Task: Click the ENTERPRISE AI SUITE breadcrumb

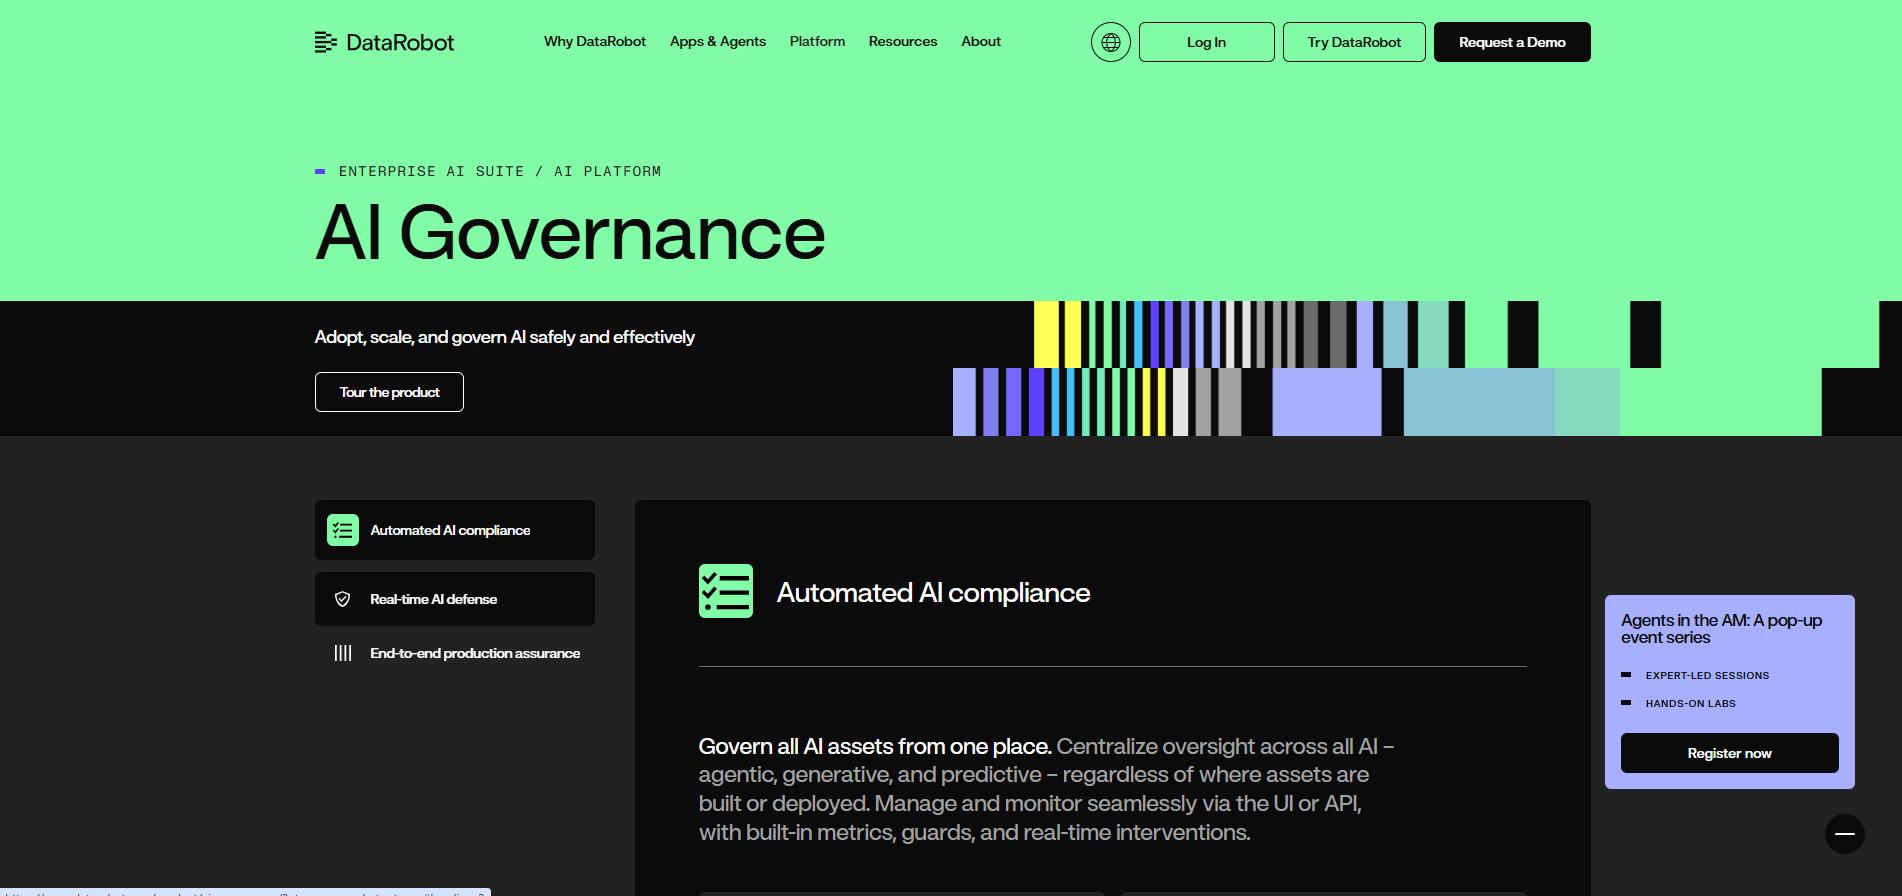Action: (431, 172)
